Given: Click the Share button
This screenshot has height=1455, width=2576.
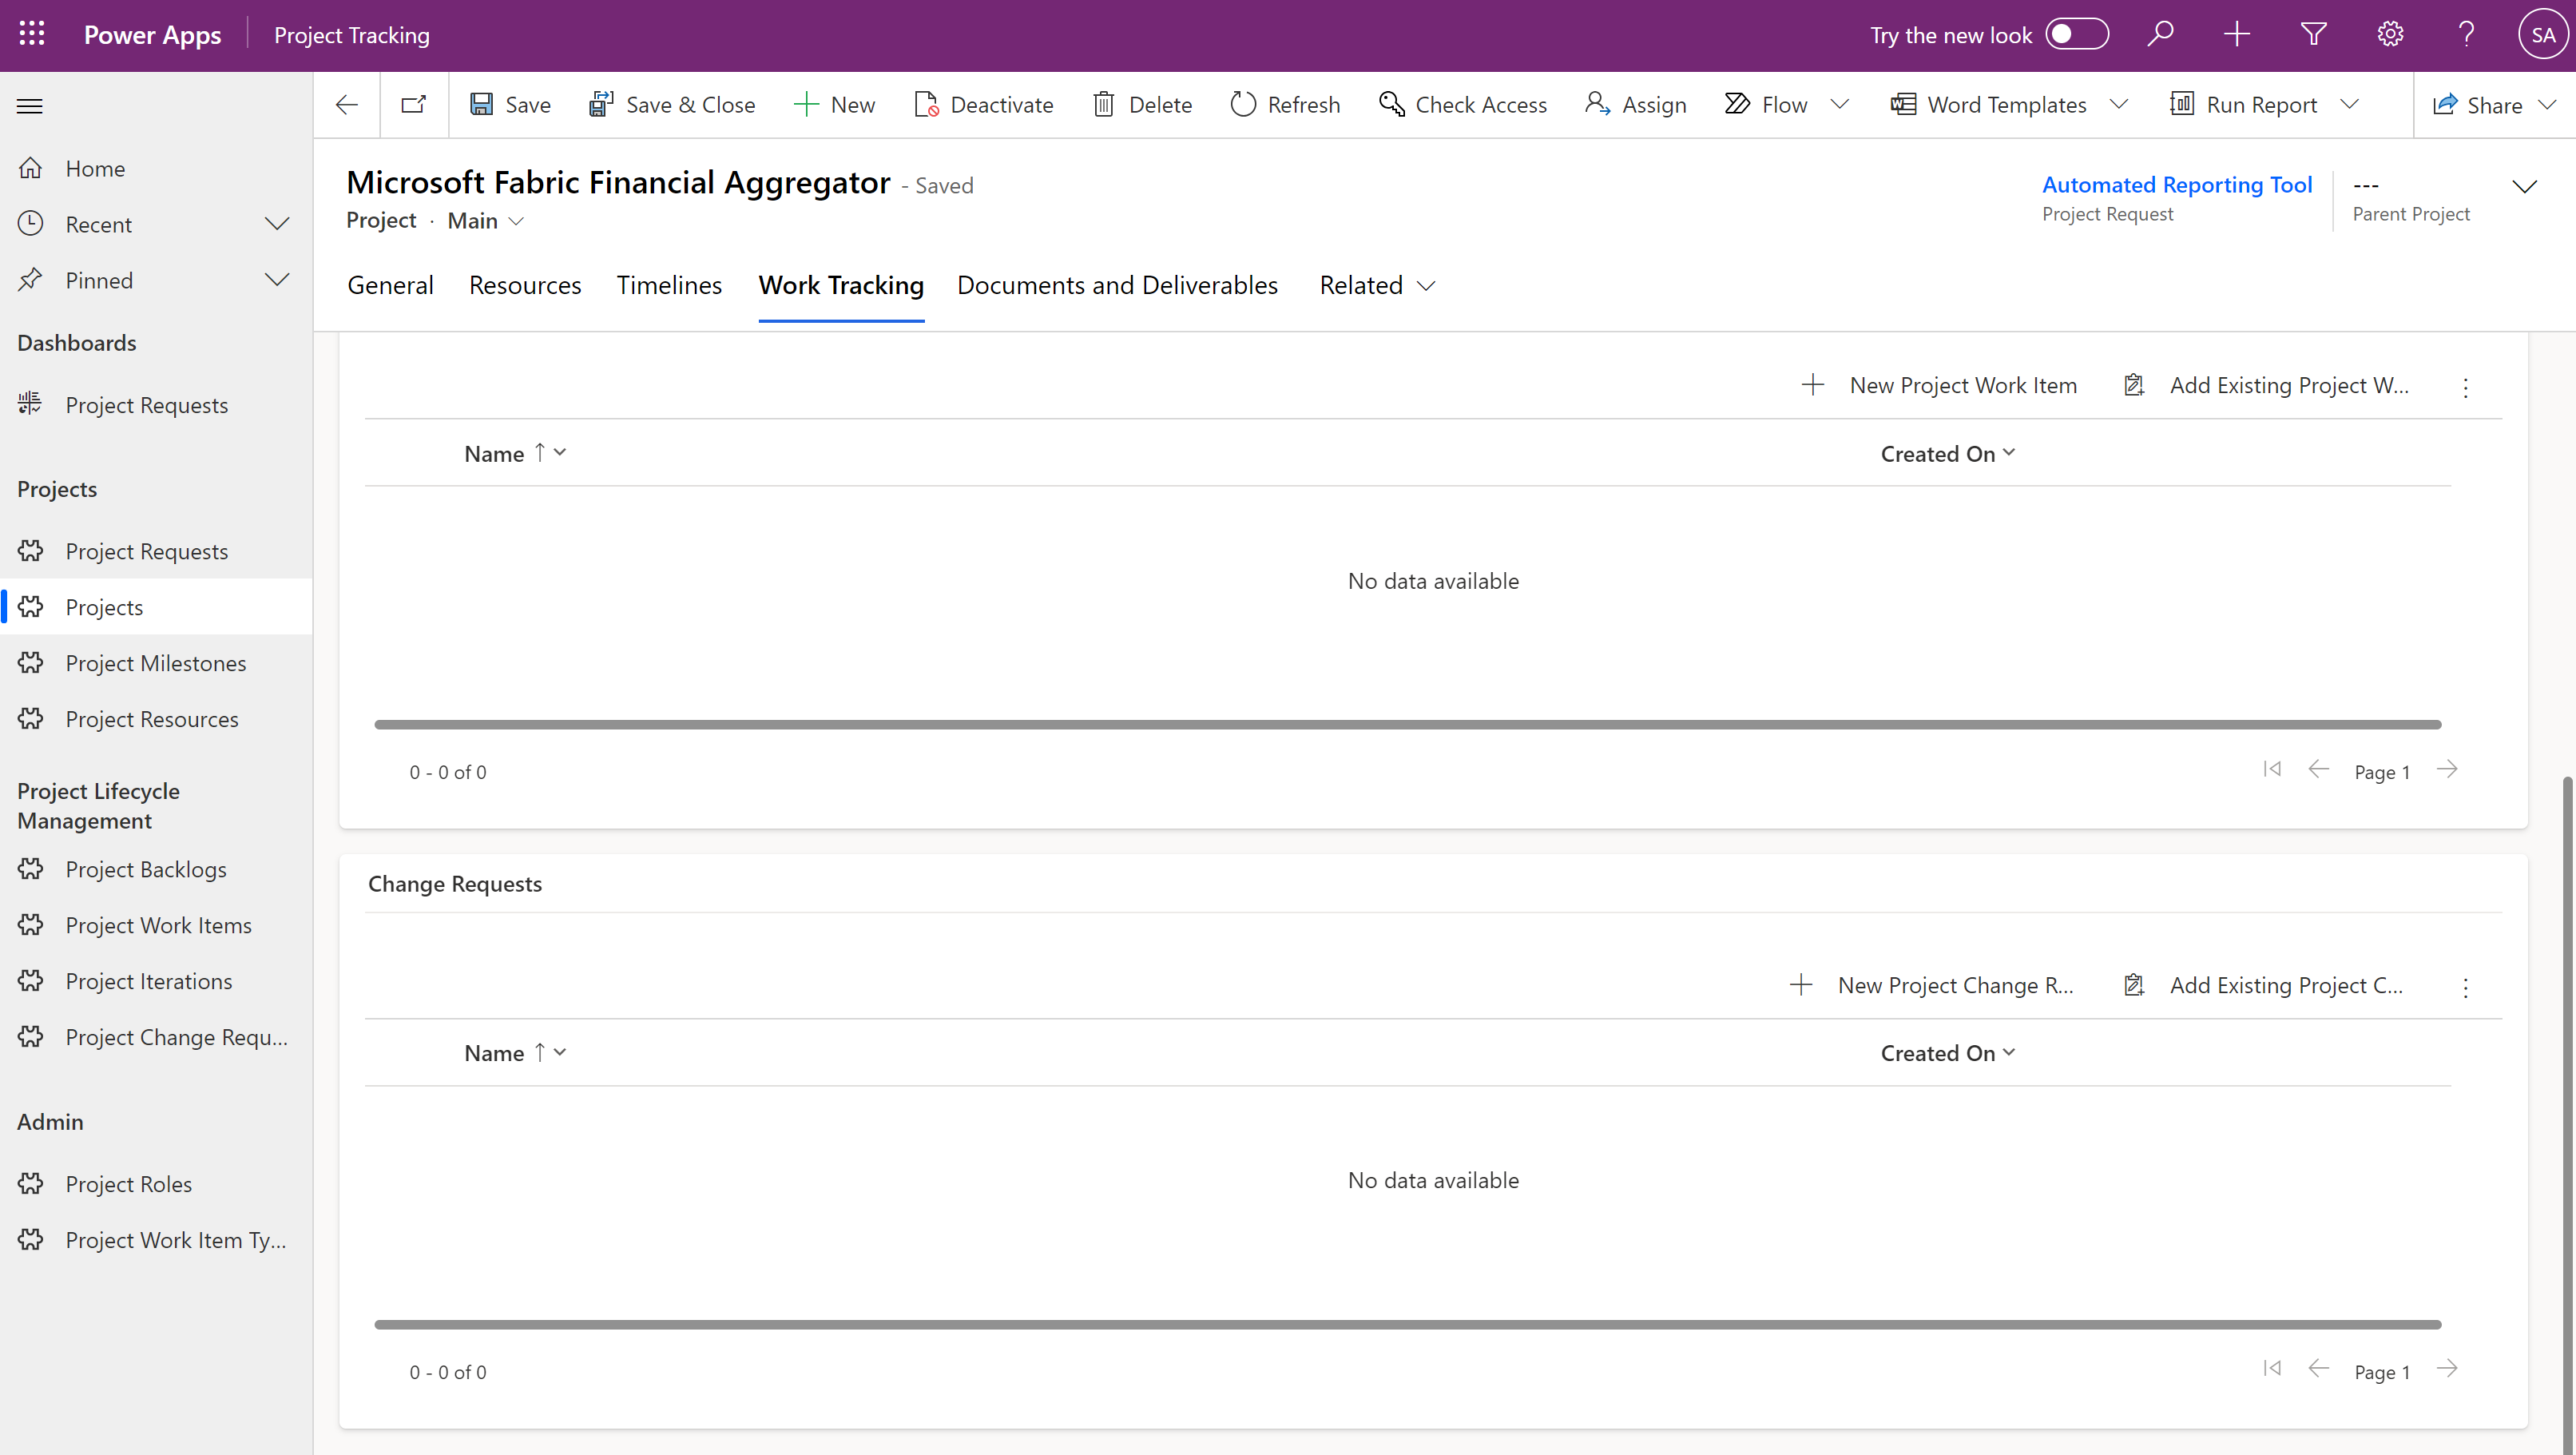Looking at the screenshot, I should tap(2478, 105).
